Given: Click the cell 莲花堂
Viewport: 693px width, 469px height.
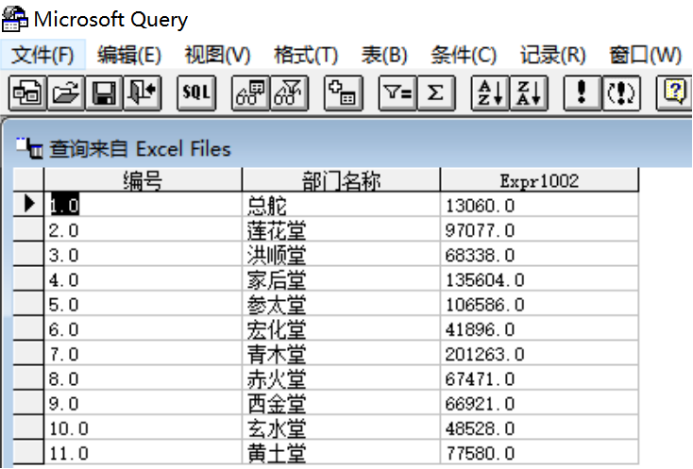Looking at the screenshot, I should pyautogui.click(x=341, y=229).
